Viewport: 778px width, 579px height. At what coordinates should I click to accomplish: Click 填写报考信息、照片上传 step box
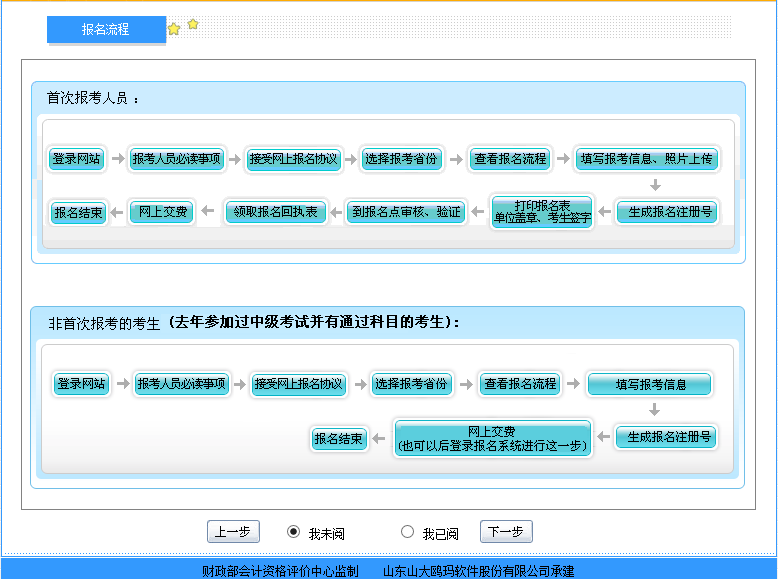coord(647,159)
